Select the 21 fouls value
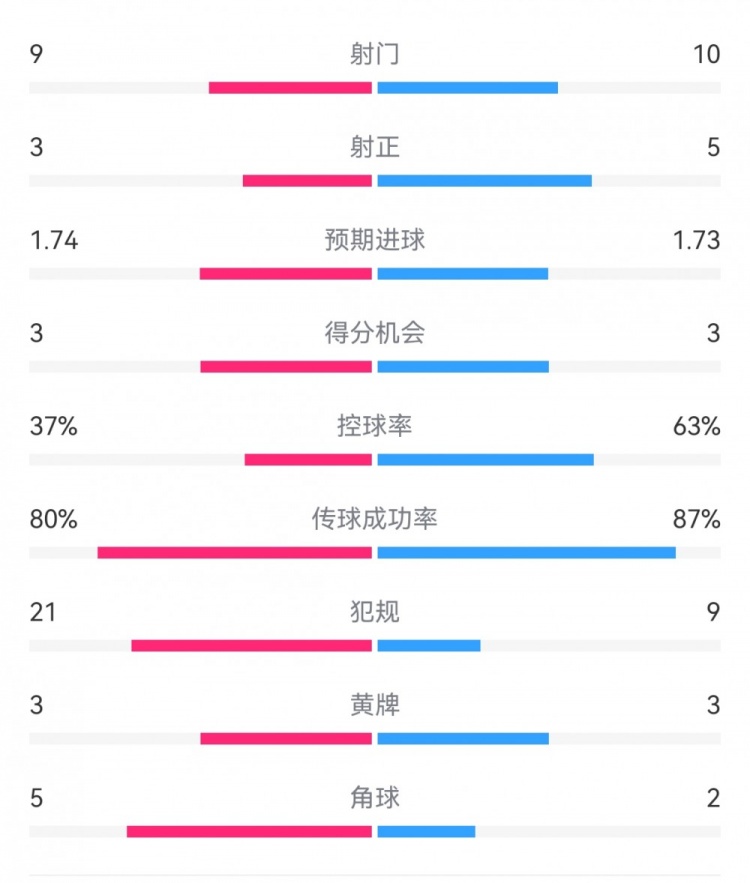750x883 pixels. pos(43,611)
